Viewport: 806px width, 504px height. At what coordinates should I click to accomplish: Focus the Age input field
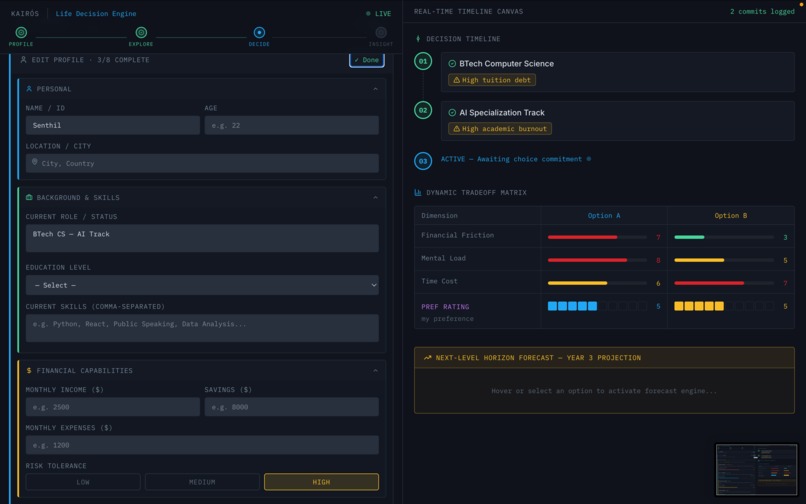click(x=291, y=125)
